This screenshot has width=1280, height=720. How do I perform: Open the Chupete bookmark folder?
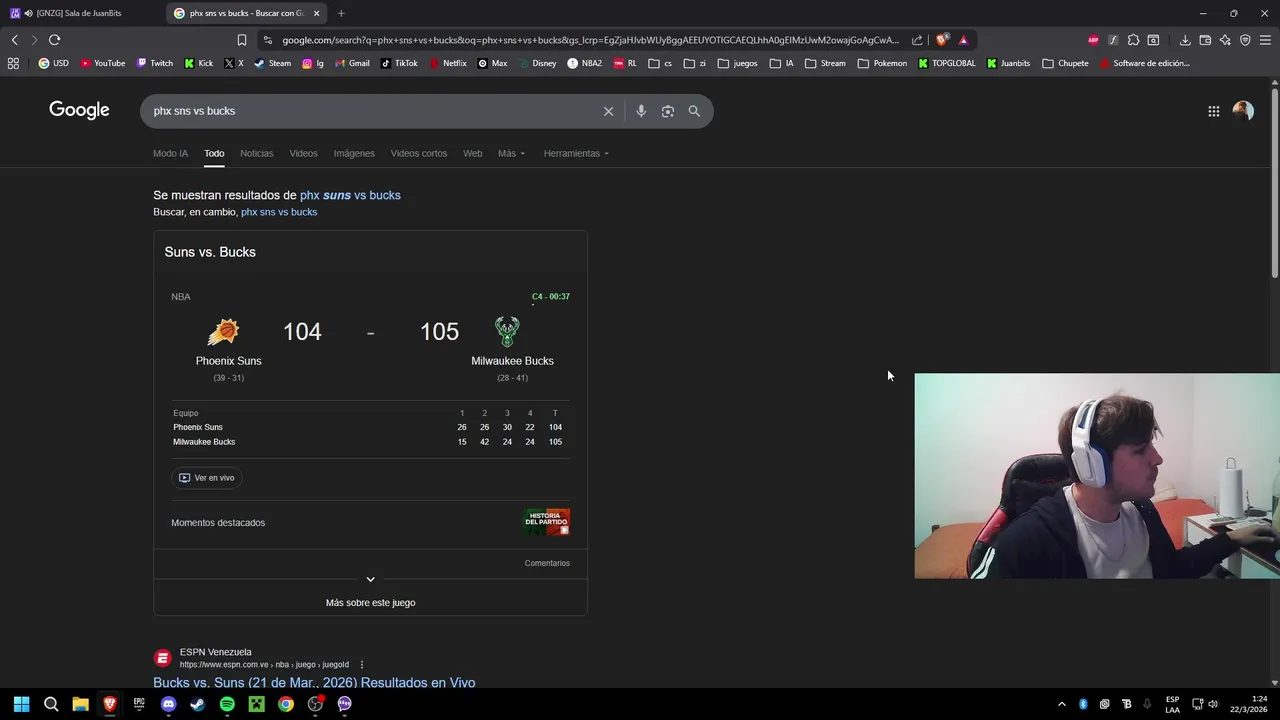1065,63
